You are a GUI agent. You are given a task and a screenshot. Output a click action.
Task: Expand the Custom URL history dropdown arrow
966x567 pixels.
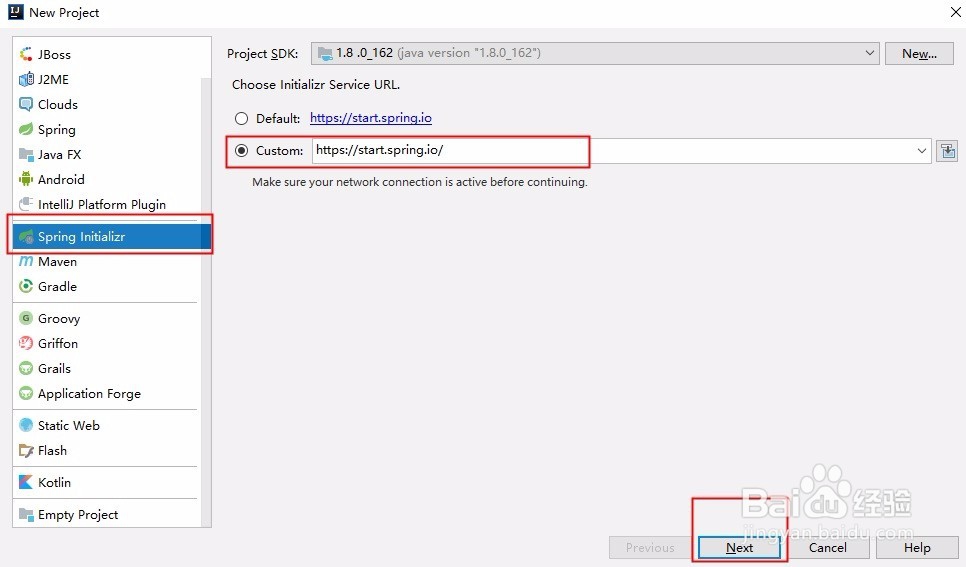[921, 151]
